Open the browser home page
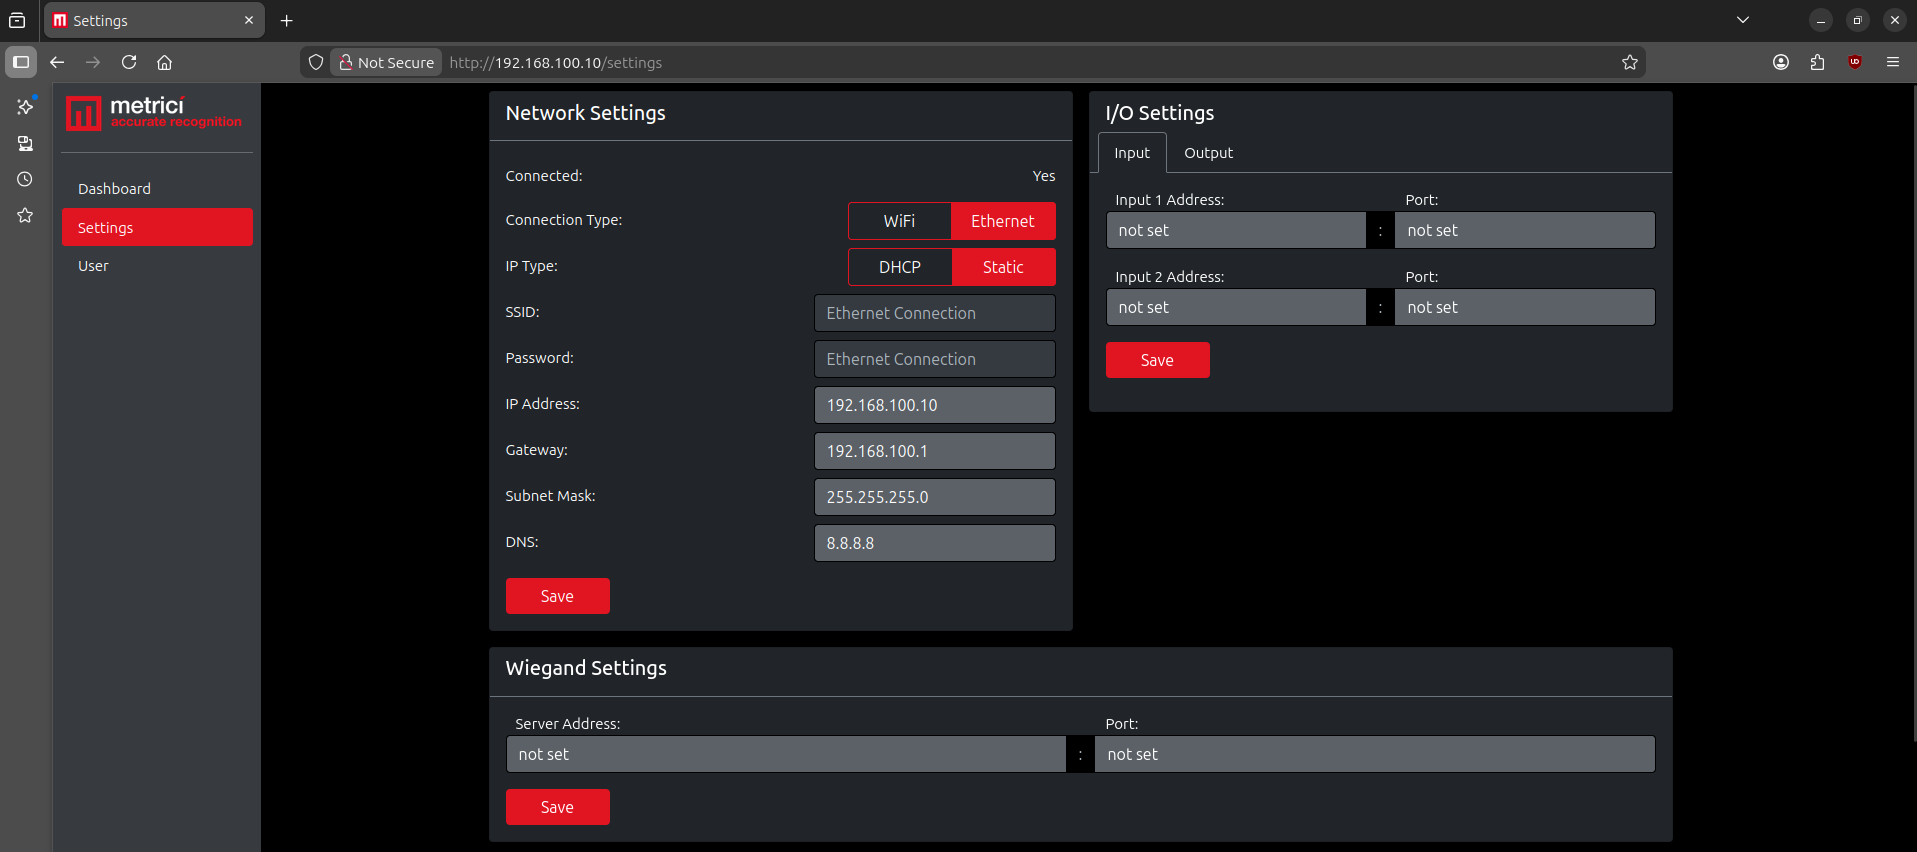 165,62
